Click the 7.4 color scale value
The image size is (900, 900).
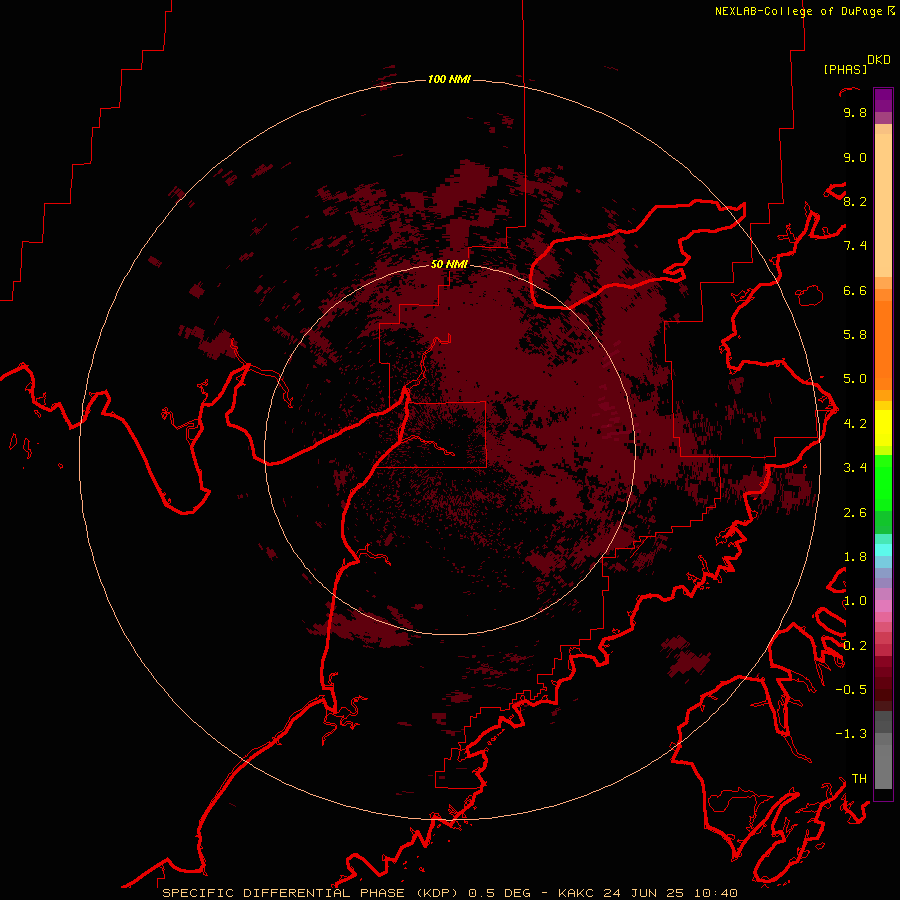855,246
